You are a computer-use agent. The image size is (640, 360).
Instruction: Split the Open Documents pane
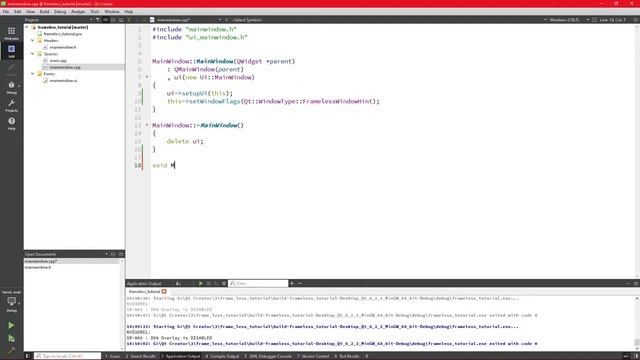point(113,254)
